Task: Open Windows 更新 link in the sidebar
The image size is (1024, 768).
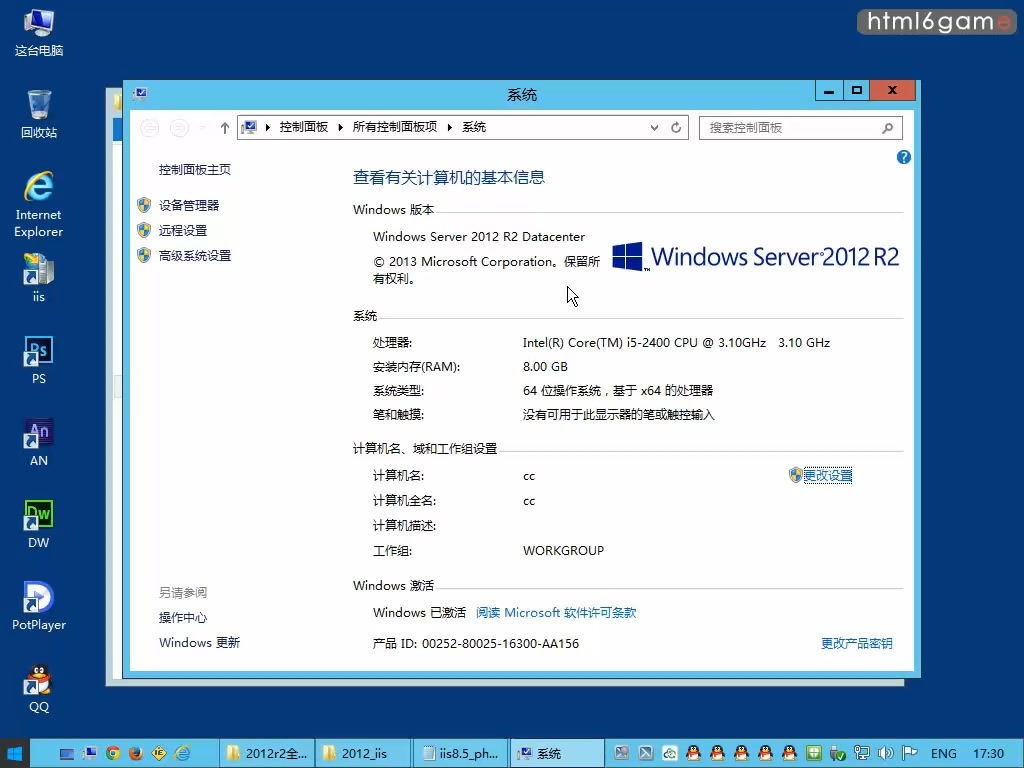Action: [x=199, y=643]
